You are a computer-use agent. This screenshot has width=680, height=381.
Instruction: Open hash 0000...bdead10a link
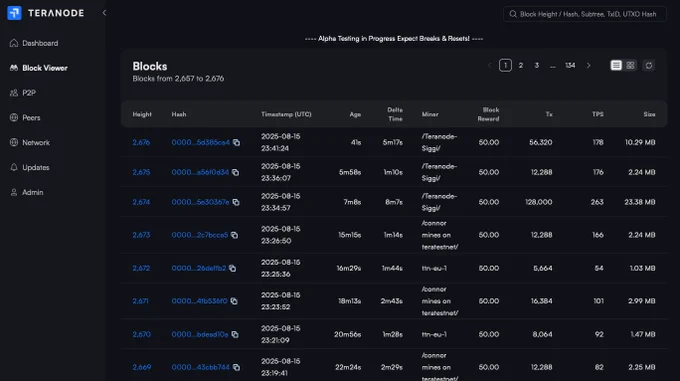point(199,334)
